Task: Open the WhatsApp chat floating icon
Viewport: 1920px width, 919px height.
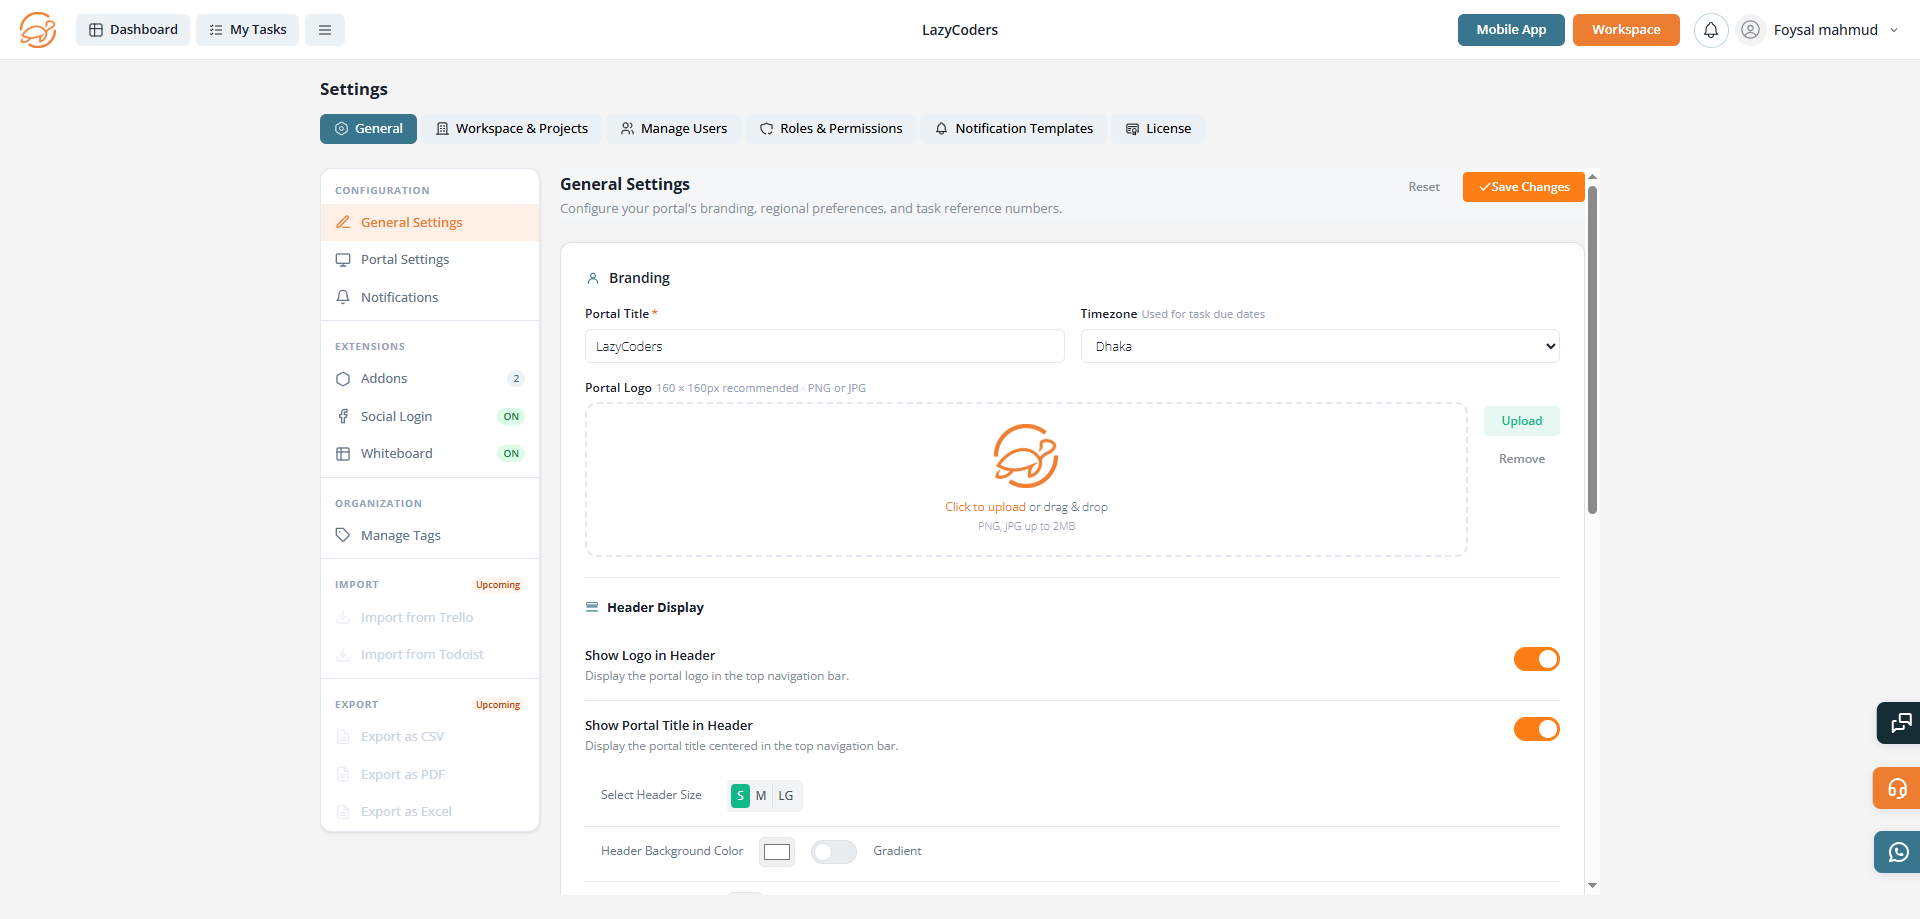Action: pos(1898,852)
